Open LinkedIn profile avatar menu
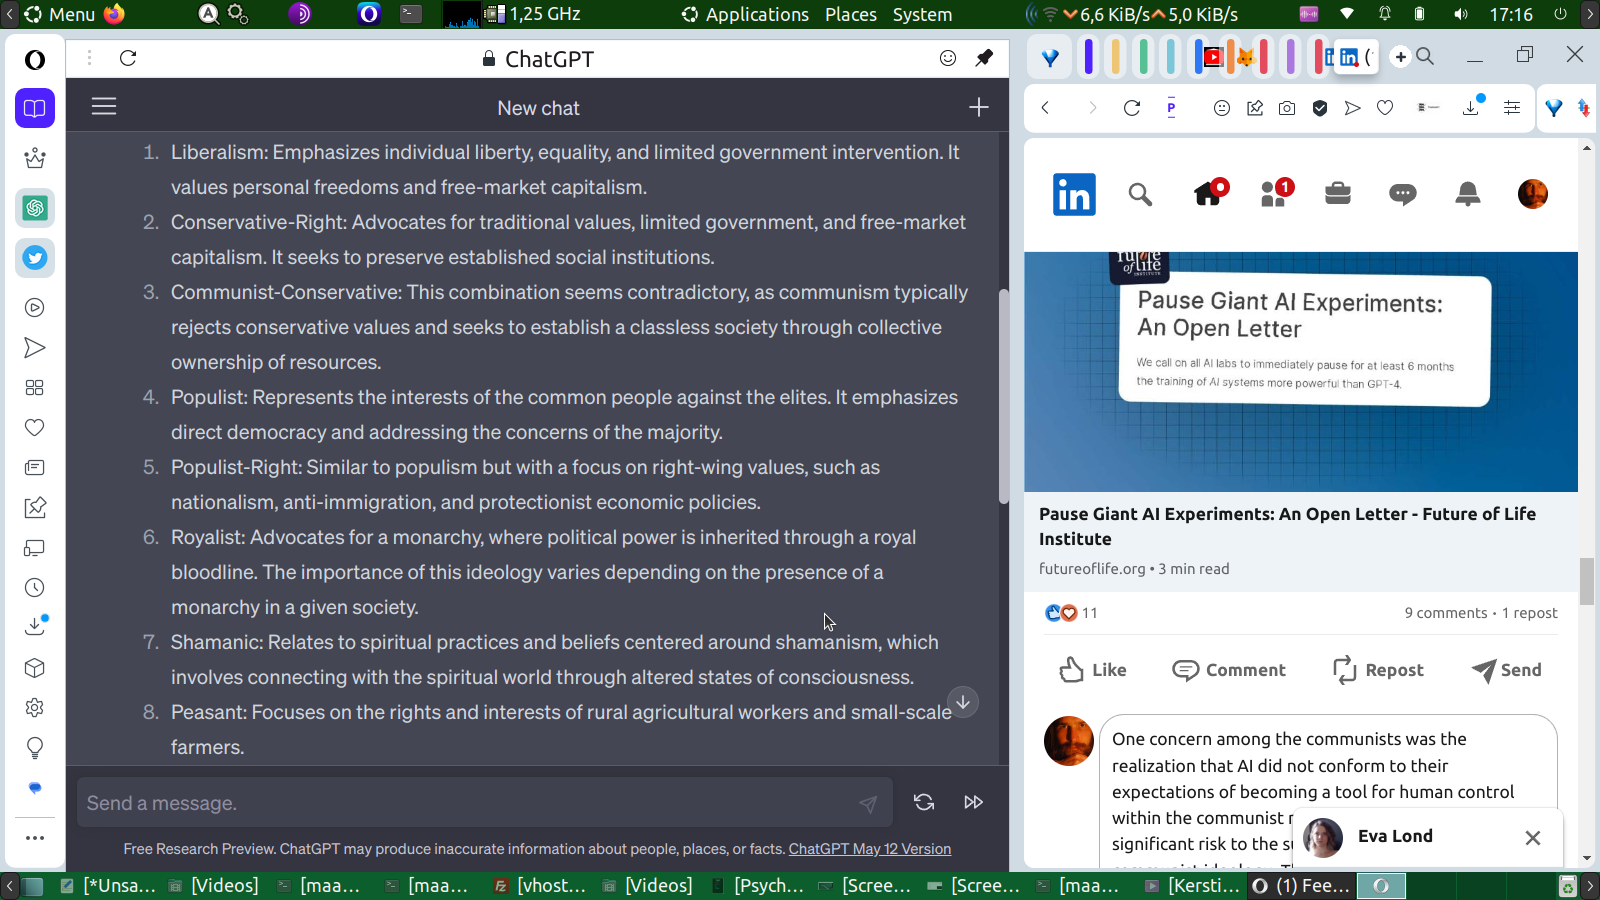This screenshot has width=1600, height=900. click(x=1533, y=194)
